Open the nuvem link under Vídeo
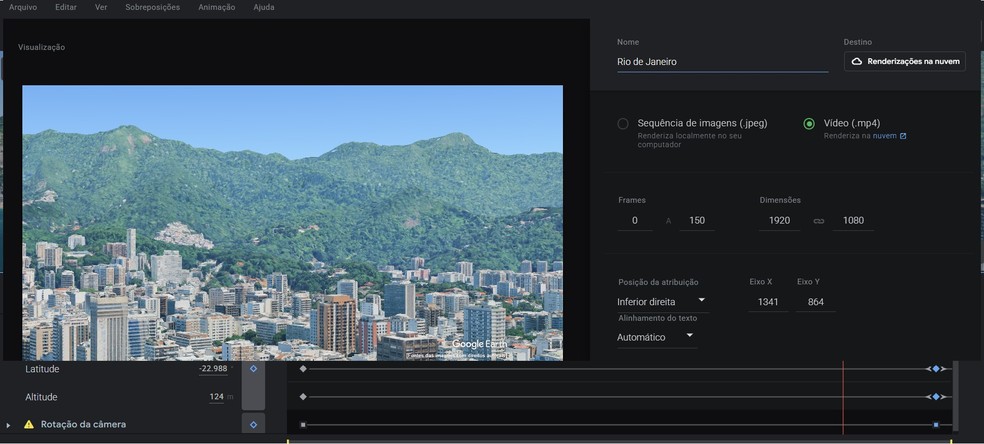The height and width of the screenshot is (444, 984). [x=885, y=135]
